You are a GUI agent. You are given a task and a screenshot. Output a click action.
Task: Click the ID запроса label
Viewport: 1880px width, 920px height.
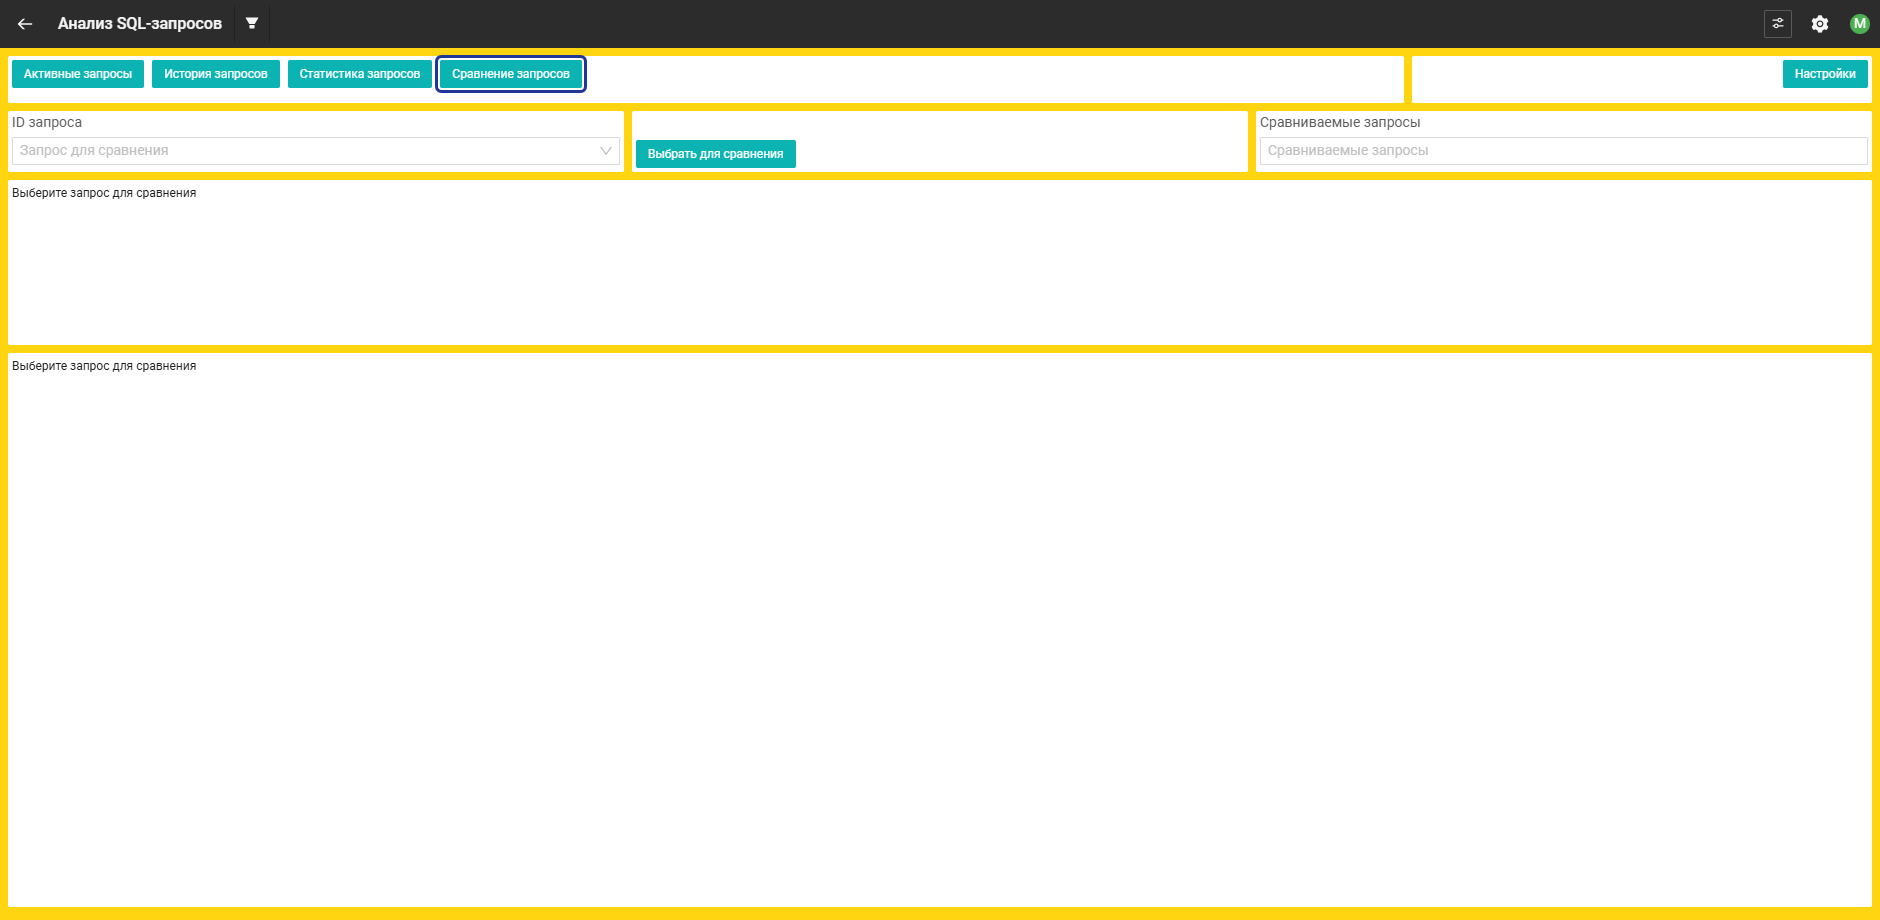(47, 122)
